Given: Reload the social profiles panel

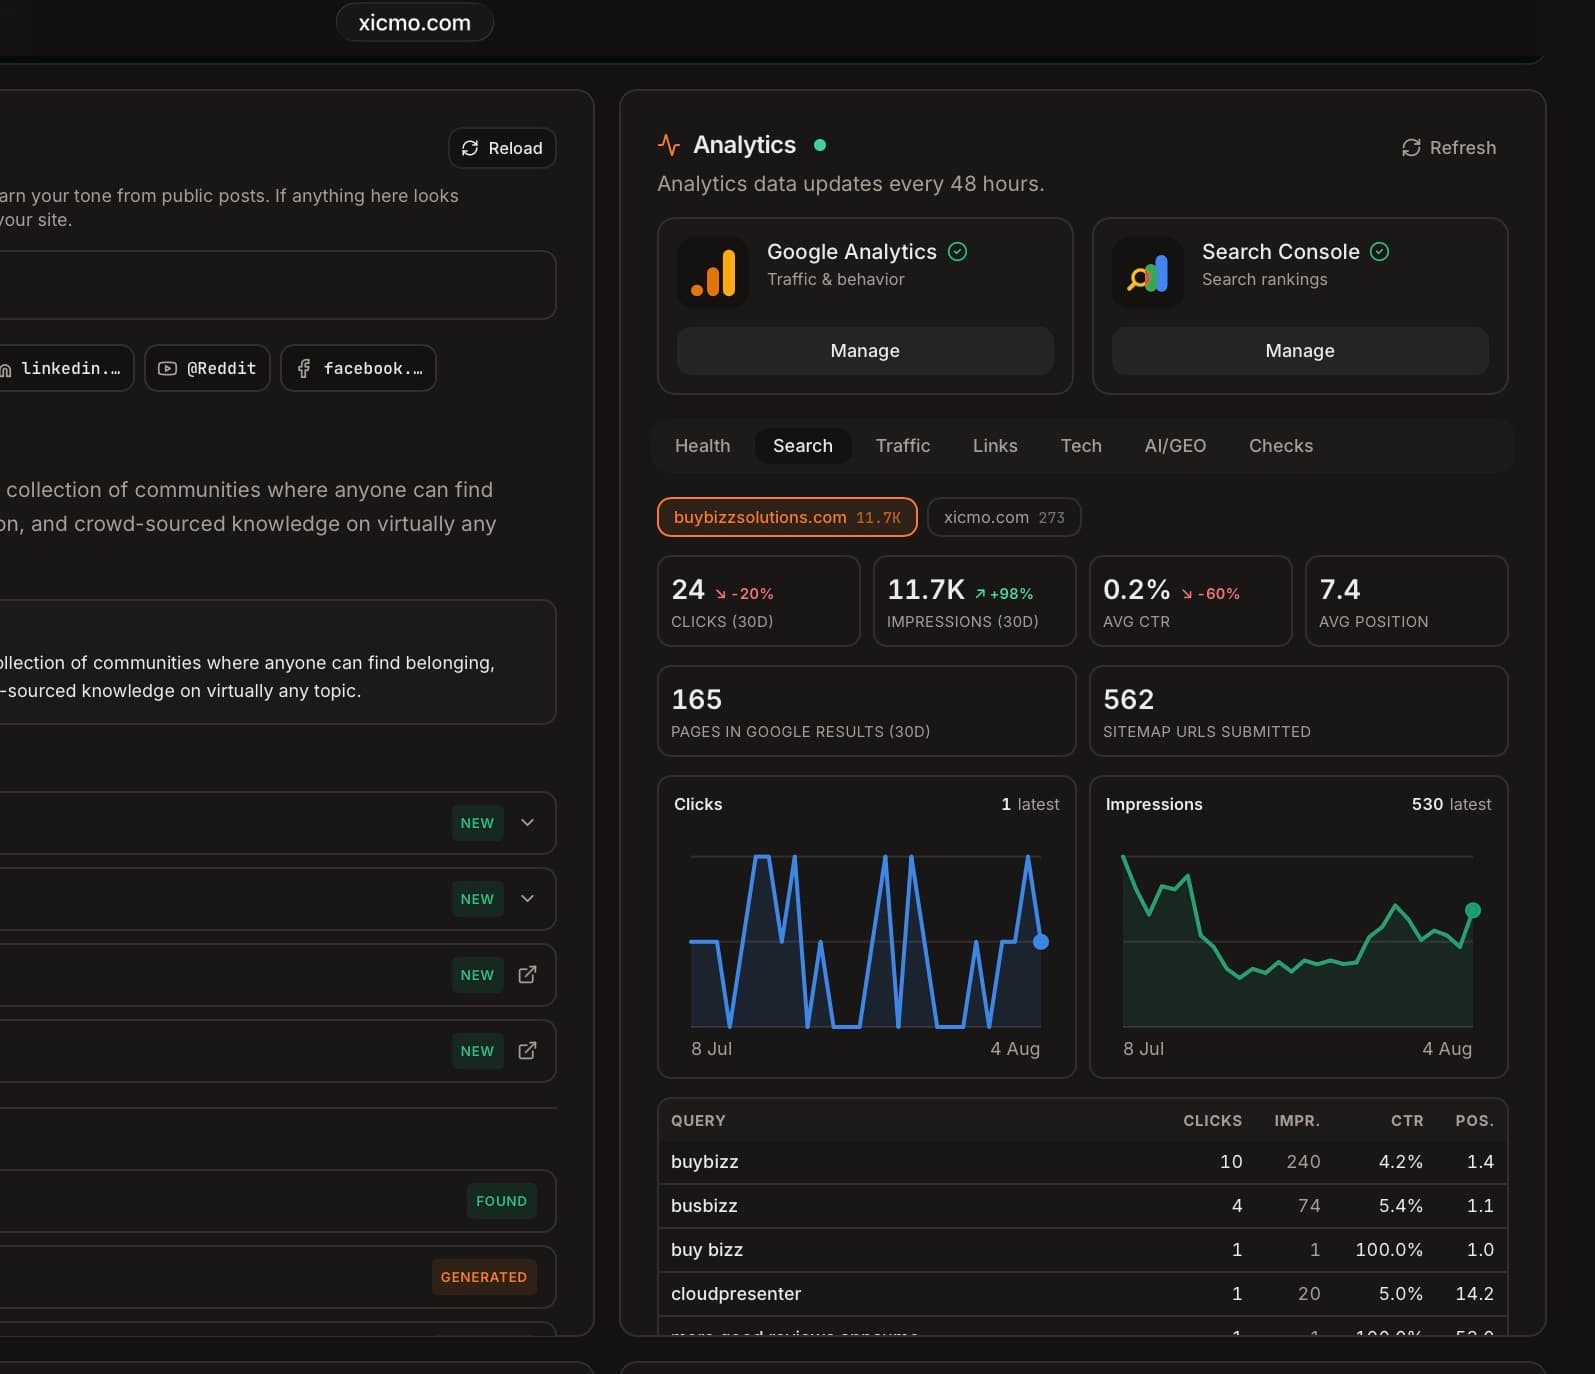Looking at the screenshot, I should point(502,148).
